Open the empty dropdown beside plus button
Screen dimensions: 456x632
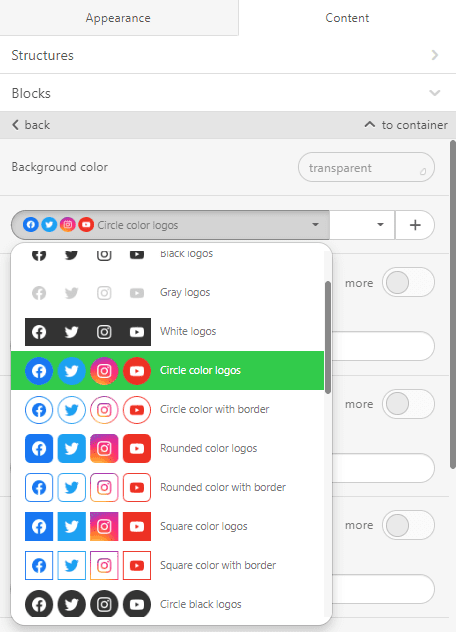point(362,225)
